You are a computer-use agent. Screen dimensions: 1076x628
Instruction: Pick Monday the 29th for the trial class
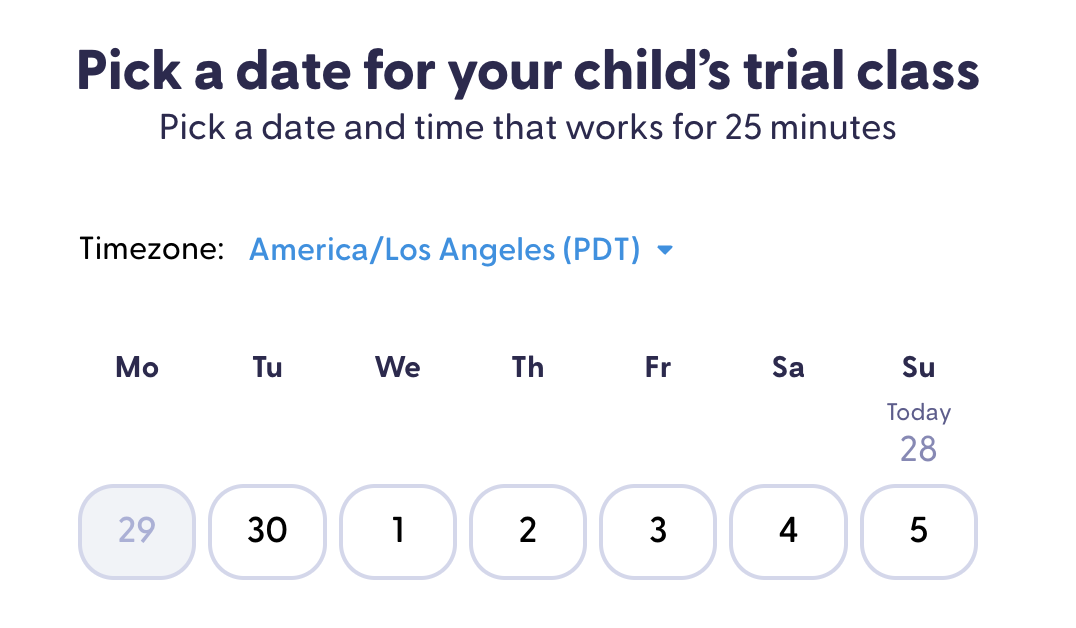click(x=137, y=531)
